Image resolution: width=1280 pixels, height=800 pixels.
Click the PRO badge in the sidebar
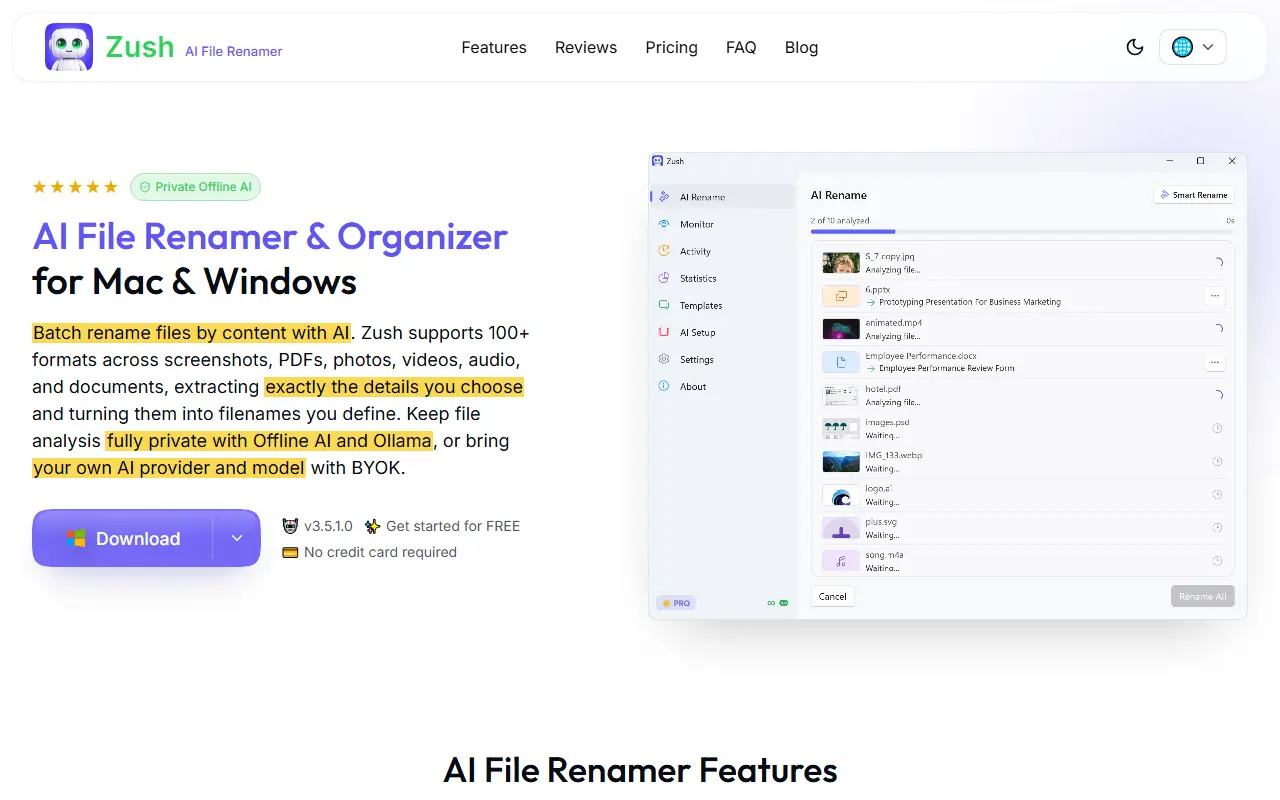click(675, 603)
